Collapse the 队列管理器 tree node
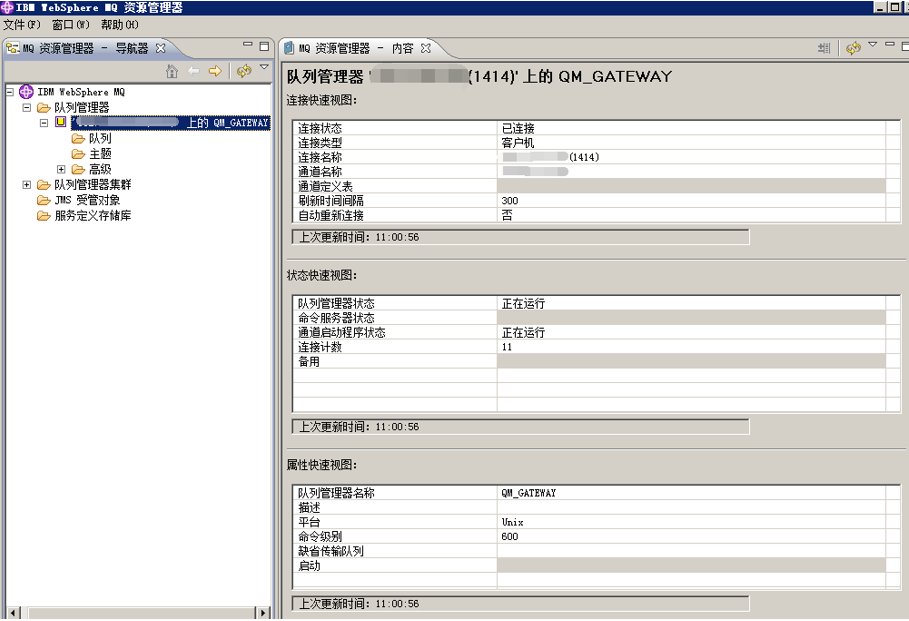The height and width of the screenshot is (621, 909). [27, 107]
